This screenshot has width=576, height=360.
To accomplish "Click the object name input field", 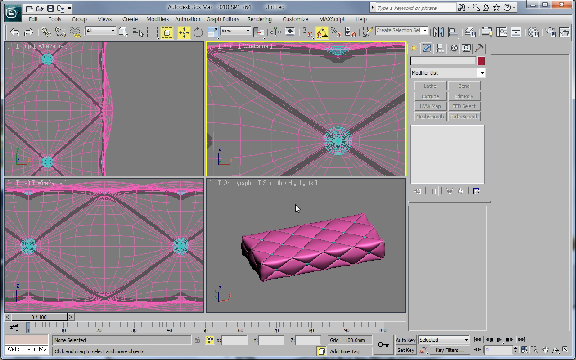I will tap(443, 61).
